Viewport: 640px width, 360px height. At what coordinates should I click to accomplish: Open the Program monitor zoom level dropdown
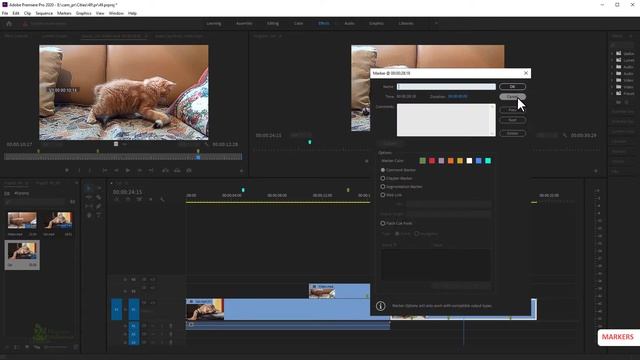[300, 135]
